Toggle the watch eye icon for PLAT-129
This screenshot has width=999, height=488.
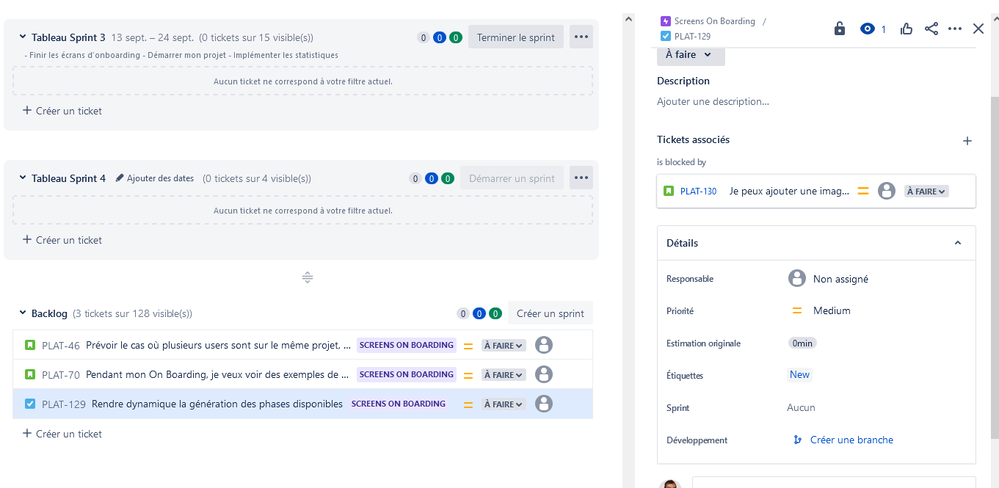[867, 29]
